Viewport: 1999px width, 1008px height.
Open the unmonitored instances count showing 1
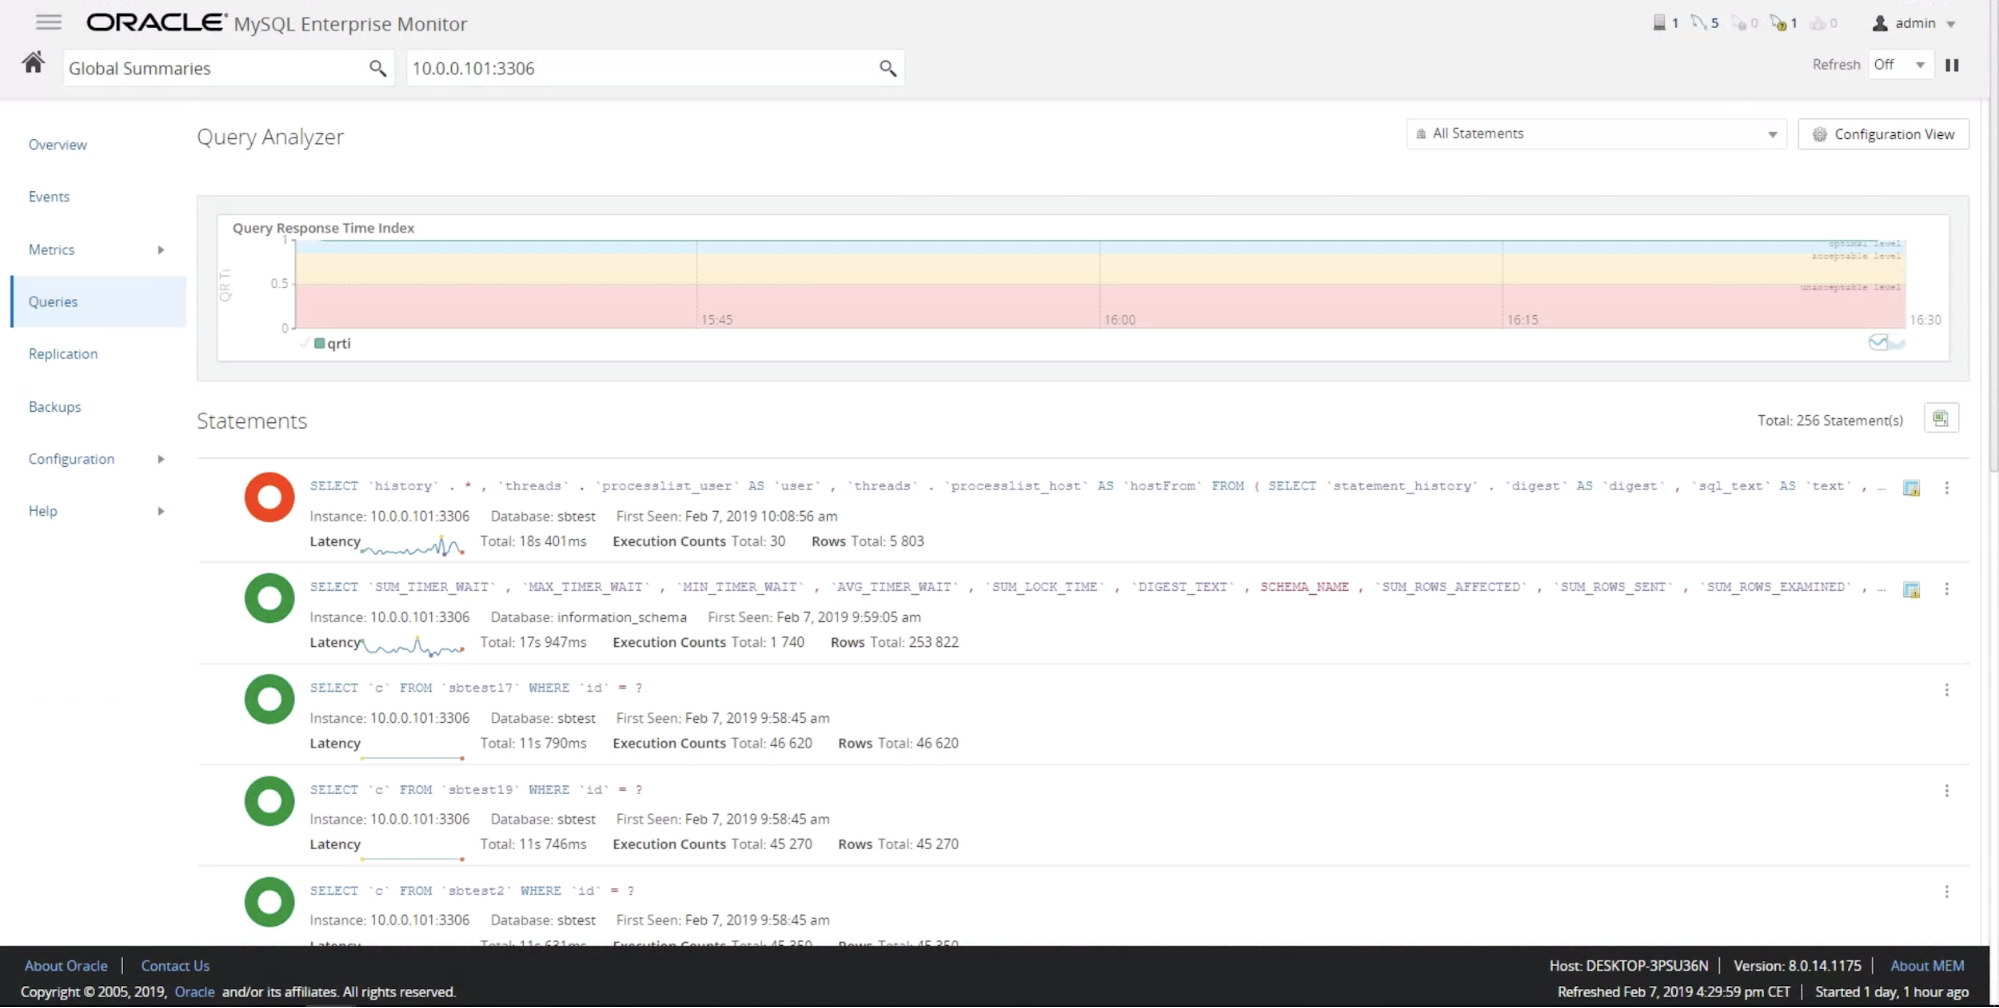click(x=1783, y=22)
